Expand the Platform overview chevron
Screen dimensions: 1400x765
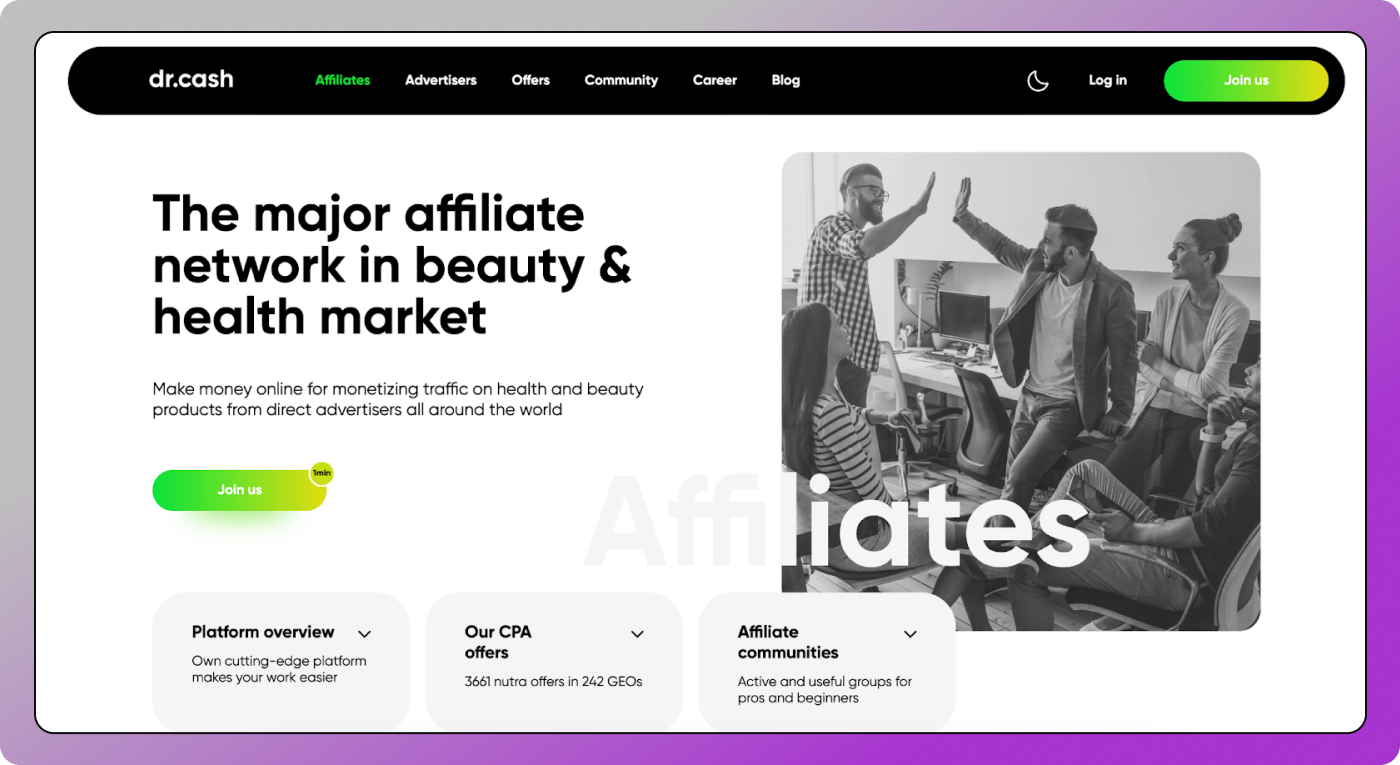[x=365, y=634]
